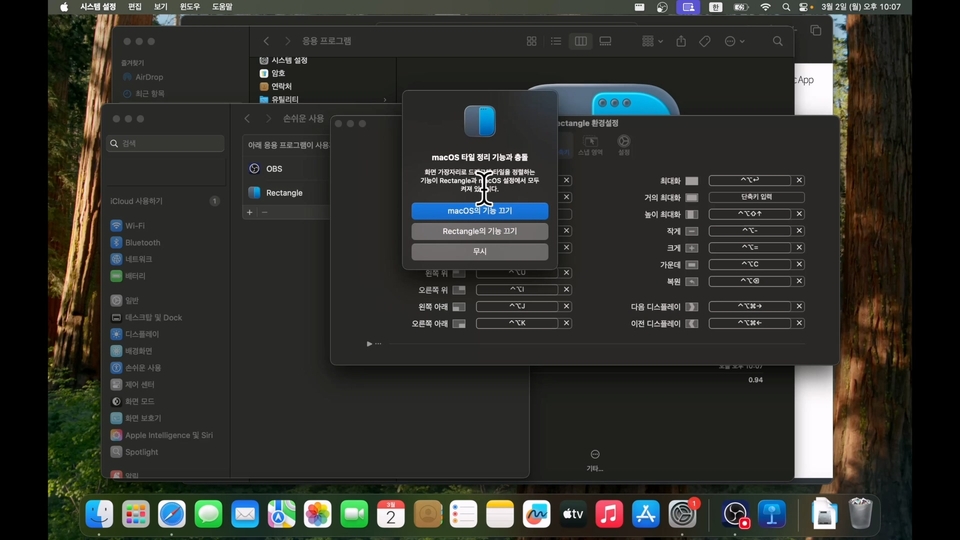Clear the 작게 shortcut
Screen dimensions: 960x540
click(x=799, y=231)
